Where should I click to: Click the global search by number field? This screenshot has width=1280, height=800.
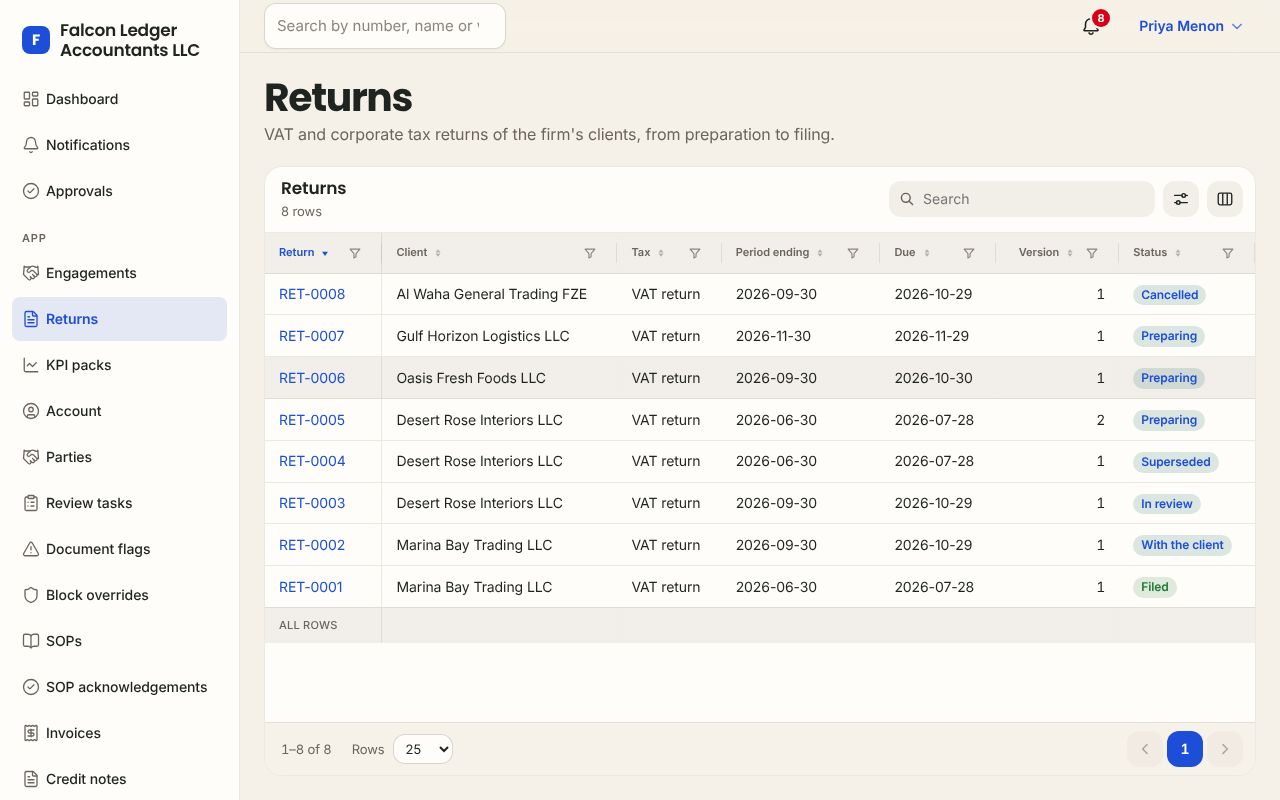pyautogui.click(x=385, y=26)
